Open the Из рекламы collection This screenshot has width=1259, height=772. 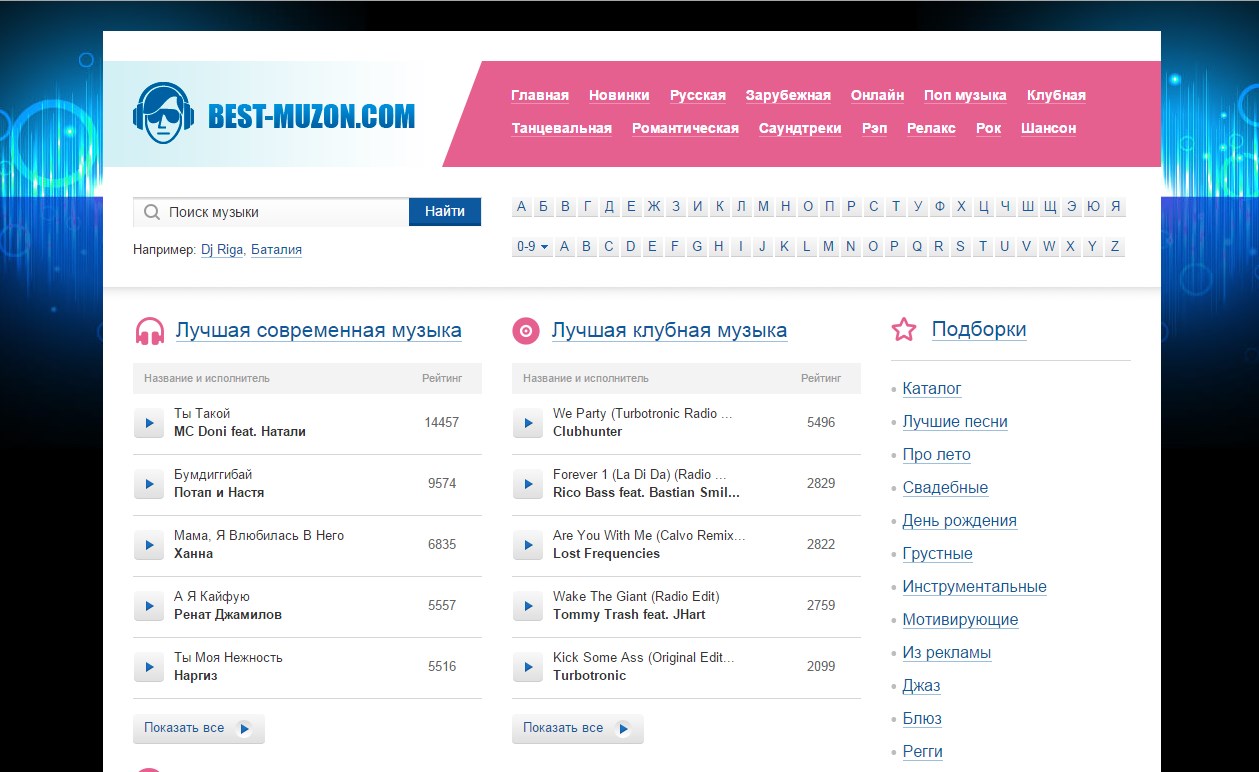[946, 653]
